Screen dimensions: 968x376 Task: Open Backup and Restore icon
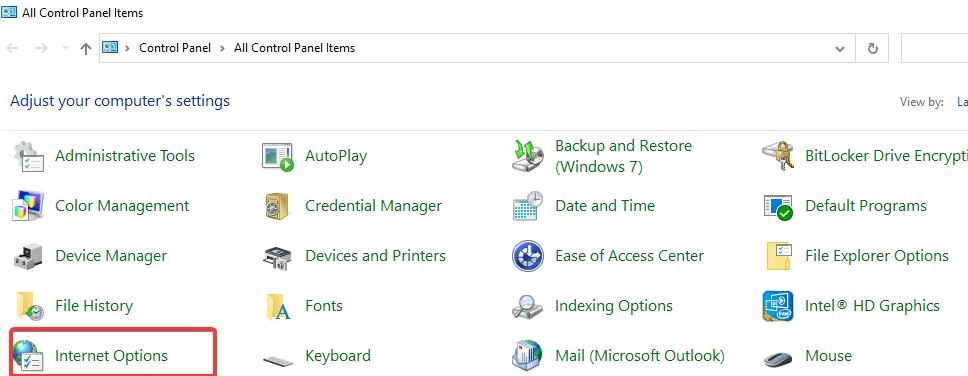pos(528,156)
